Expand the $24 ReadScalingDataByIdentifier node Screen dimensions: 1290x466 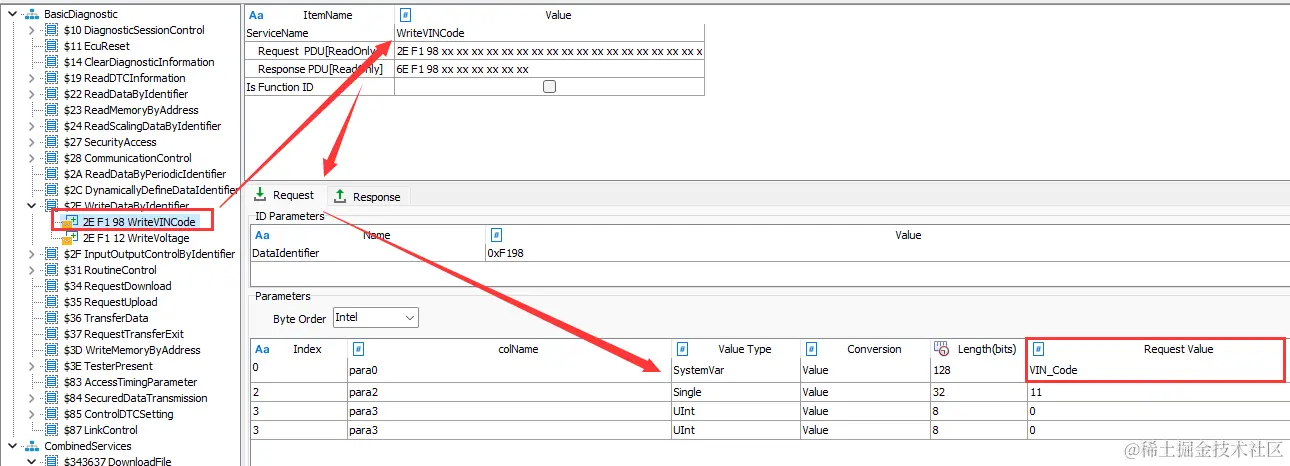32,126
